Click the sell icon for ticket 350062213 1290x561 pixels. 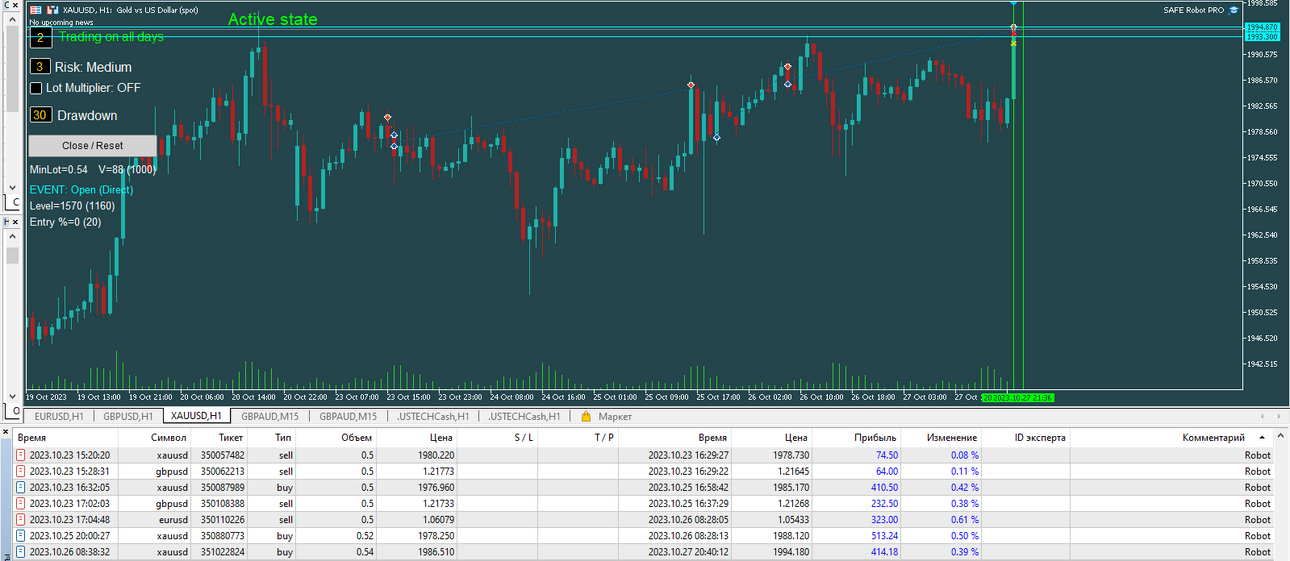click(21, 471)
